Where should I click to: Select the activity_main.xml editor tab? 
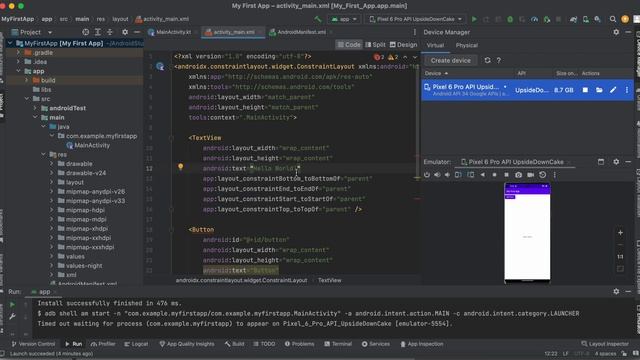234,32
